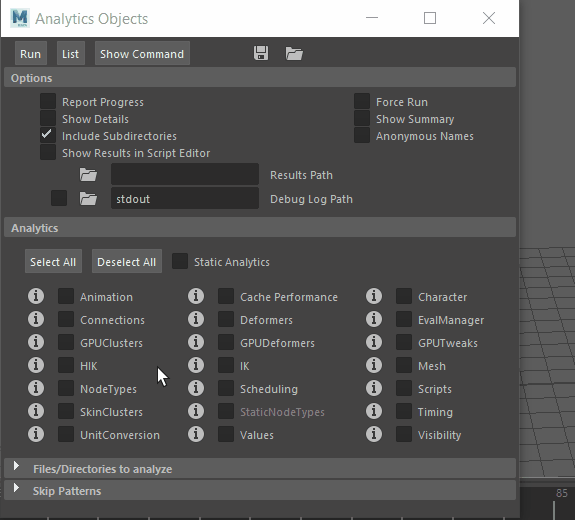Click the Run button
Viewport: 575px width, 520px height.
[31, 54]
